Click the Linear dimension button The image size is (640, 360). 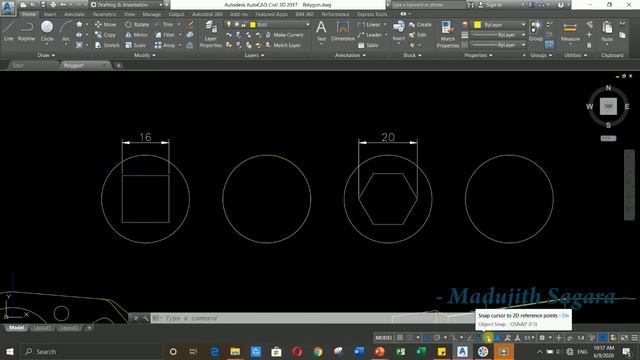369,24
